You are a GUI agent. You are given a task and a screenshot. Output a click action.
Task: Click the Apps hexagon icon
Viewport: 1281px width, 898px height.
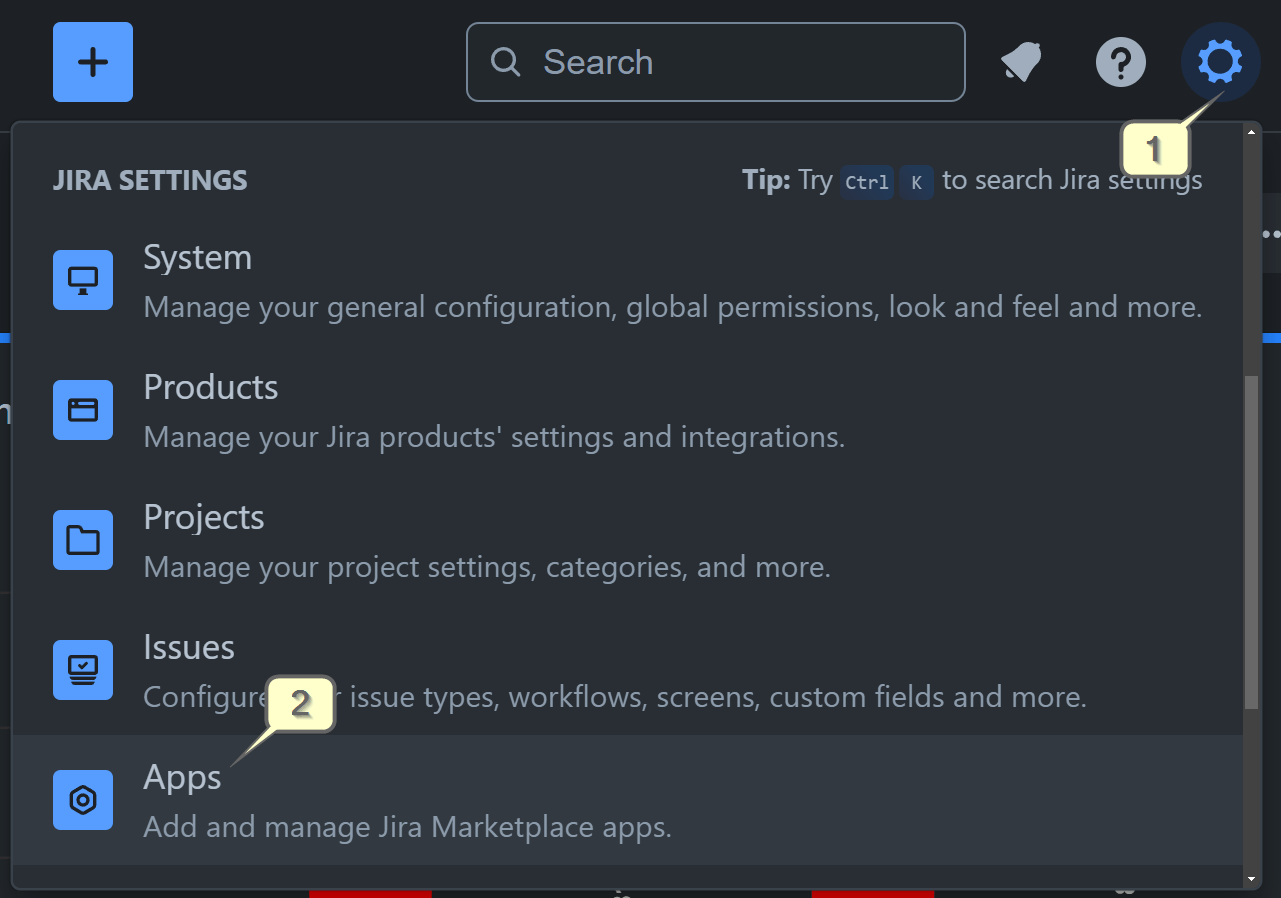(83, 800)
